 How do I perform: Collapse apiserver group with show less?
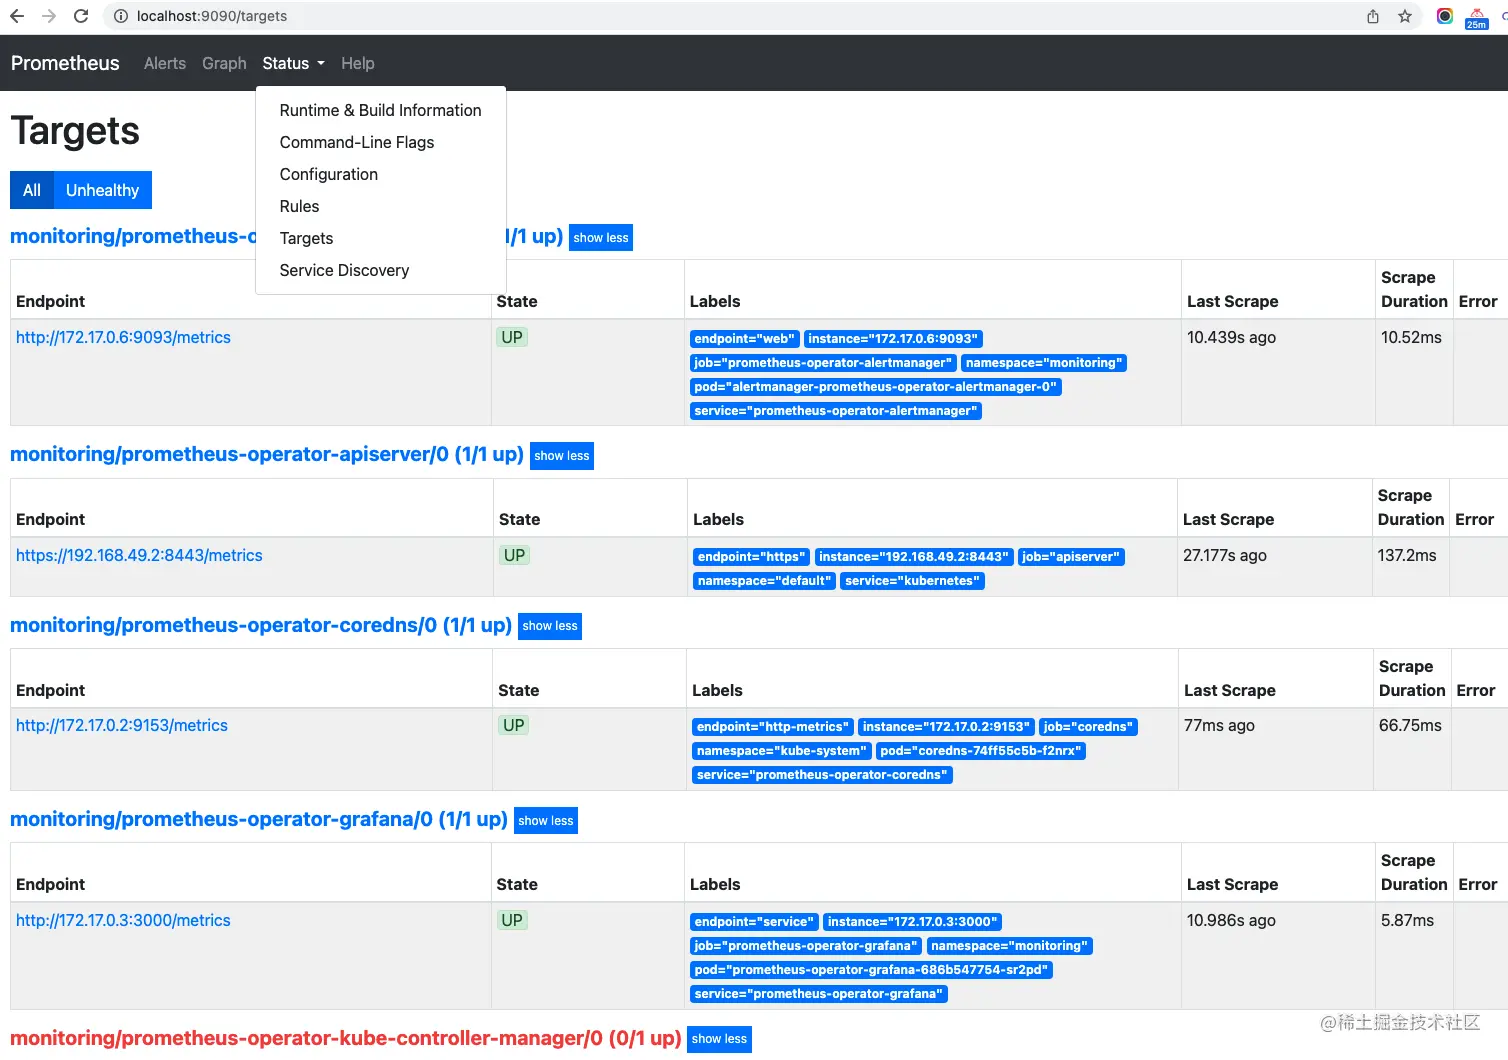[x=562, y=456]
